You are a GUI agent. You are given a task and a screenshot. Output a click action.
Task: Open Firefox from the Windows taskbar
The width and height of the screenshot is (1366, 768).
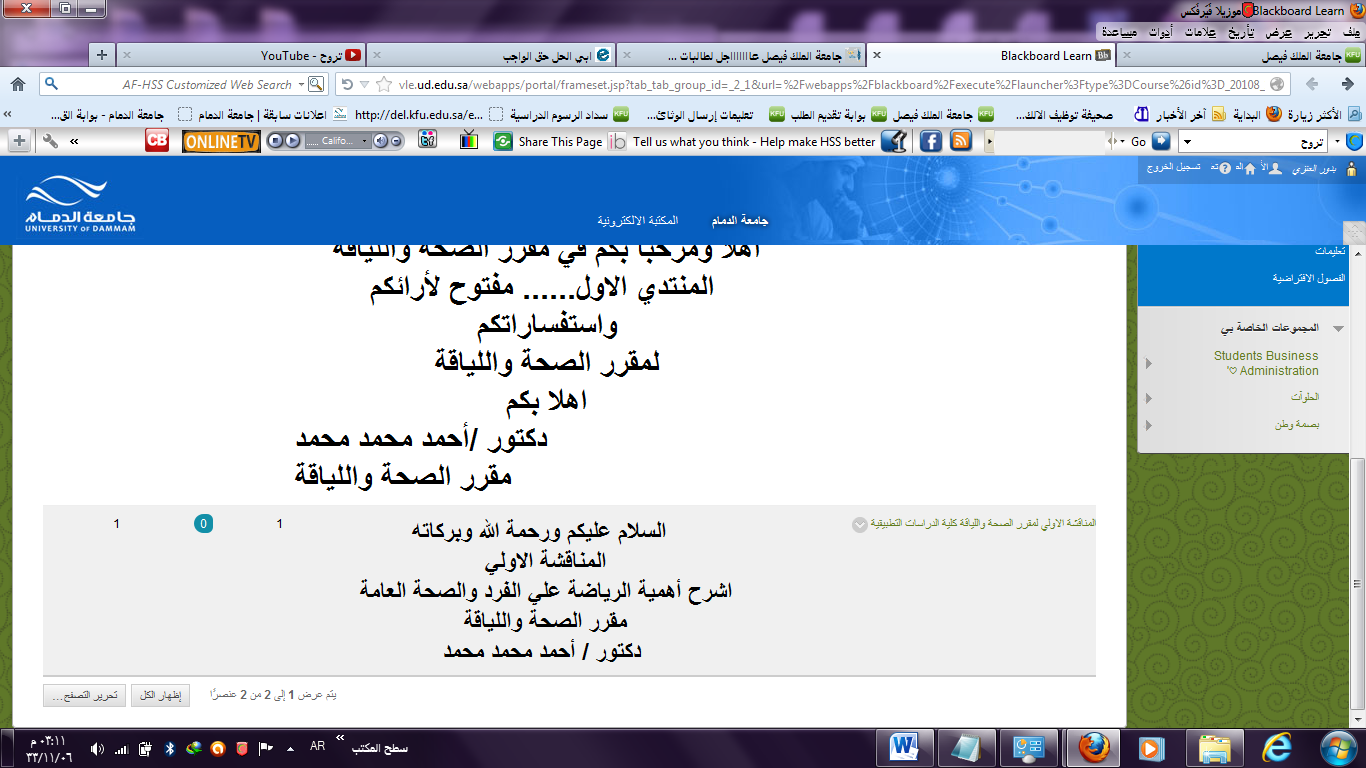pos(1093,747)
